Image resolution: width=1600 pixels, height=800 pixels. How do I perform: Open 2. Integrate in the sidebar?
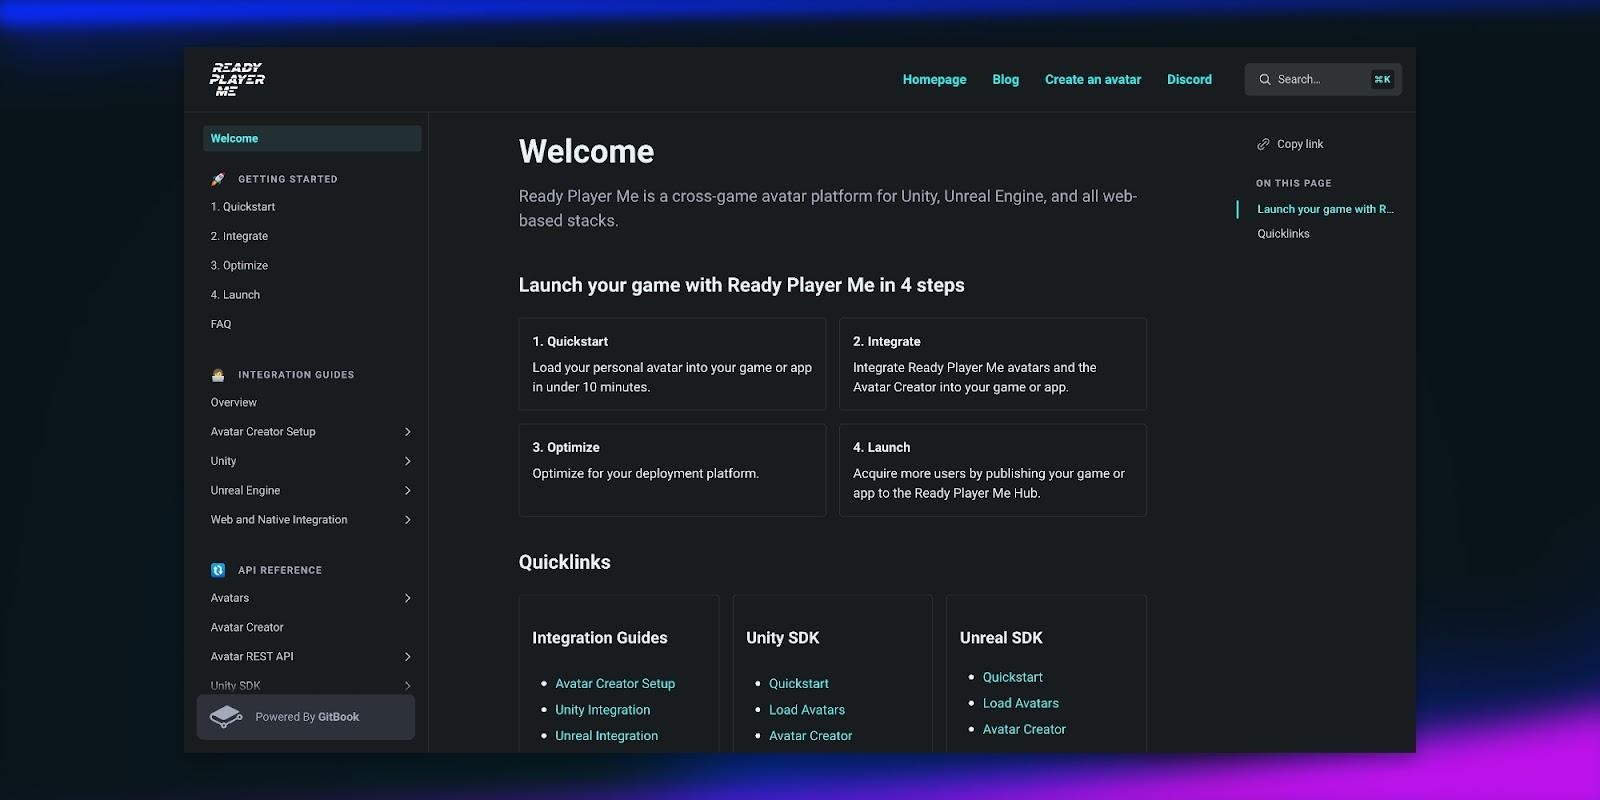pyautogui.click(x=239, y=236)
